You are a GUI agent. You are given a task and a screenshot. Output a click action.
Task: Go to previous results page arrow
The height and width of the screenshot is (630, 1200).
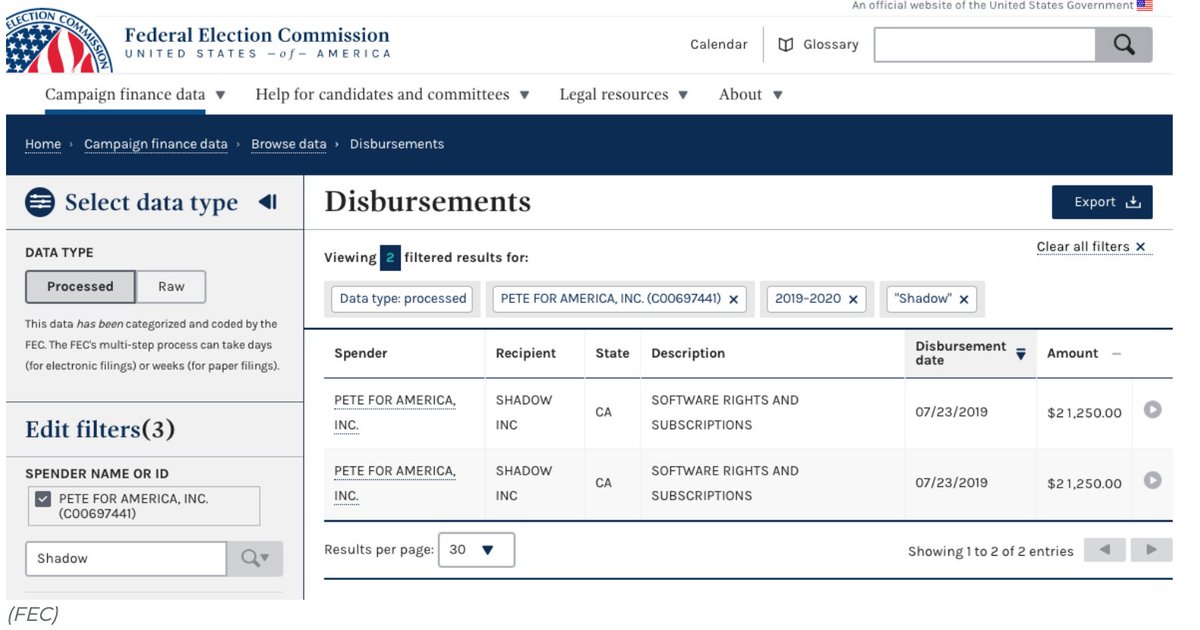tap(1105, 550)
